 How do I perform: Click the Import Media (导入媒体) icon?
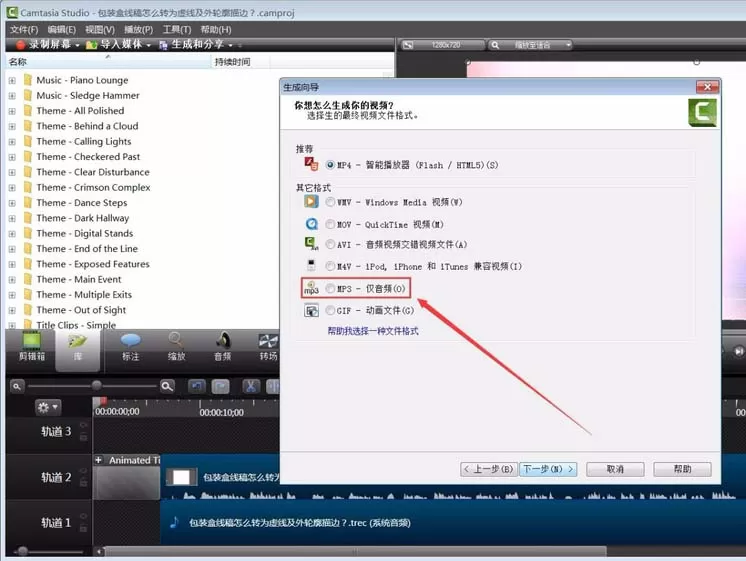pyautogui.click(x=91, y=45)
